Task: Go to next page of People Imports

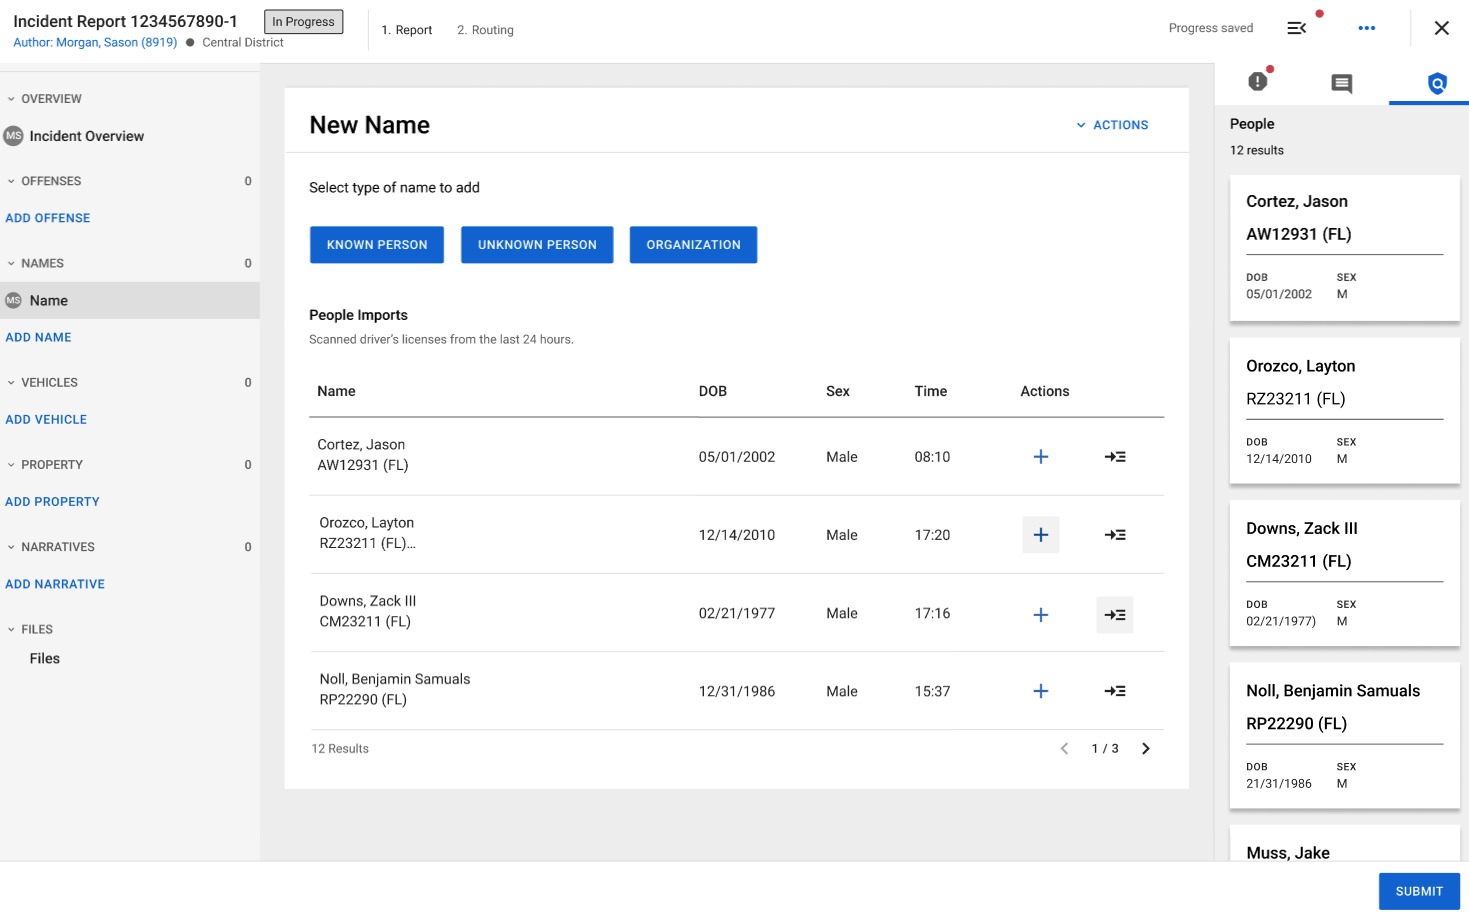Action: (x=1146, y=749)
